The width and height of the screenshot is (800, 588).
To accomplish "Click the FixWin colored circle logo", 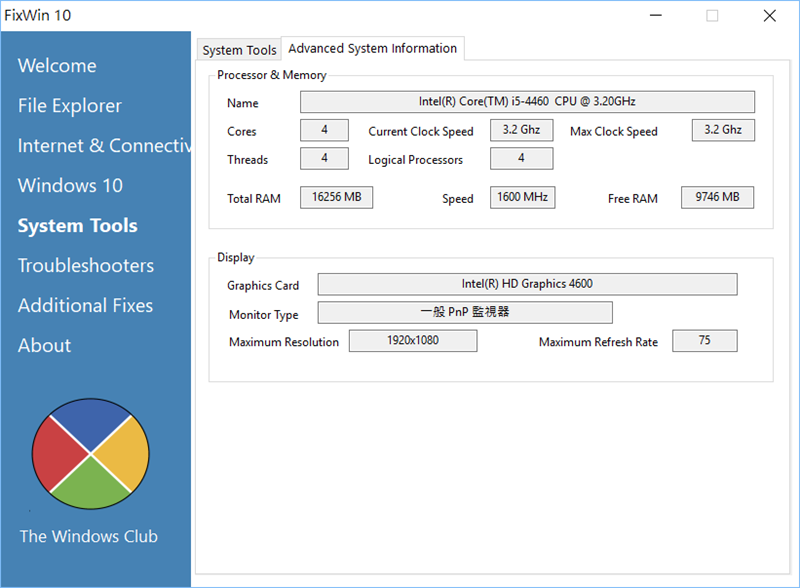I will point(91,454).
